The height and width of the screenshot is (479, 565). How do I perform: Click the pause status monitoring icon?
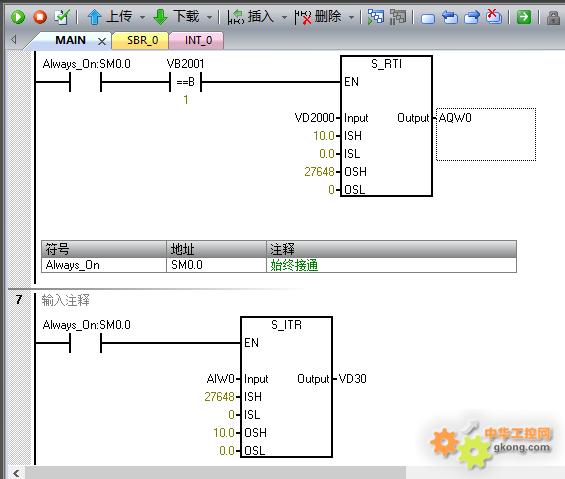[x=398, y=17]
